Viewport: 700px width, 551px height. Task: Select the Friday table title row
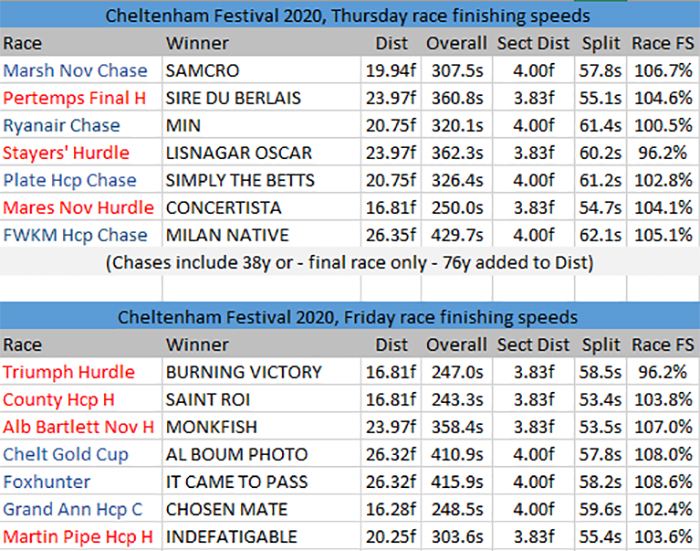[349, 317]
